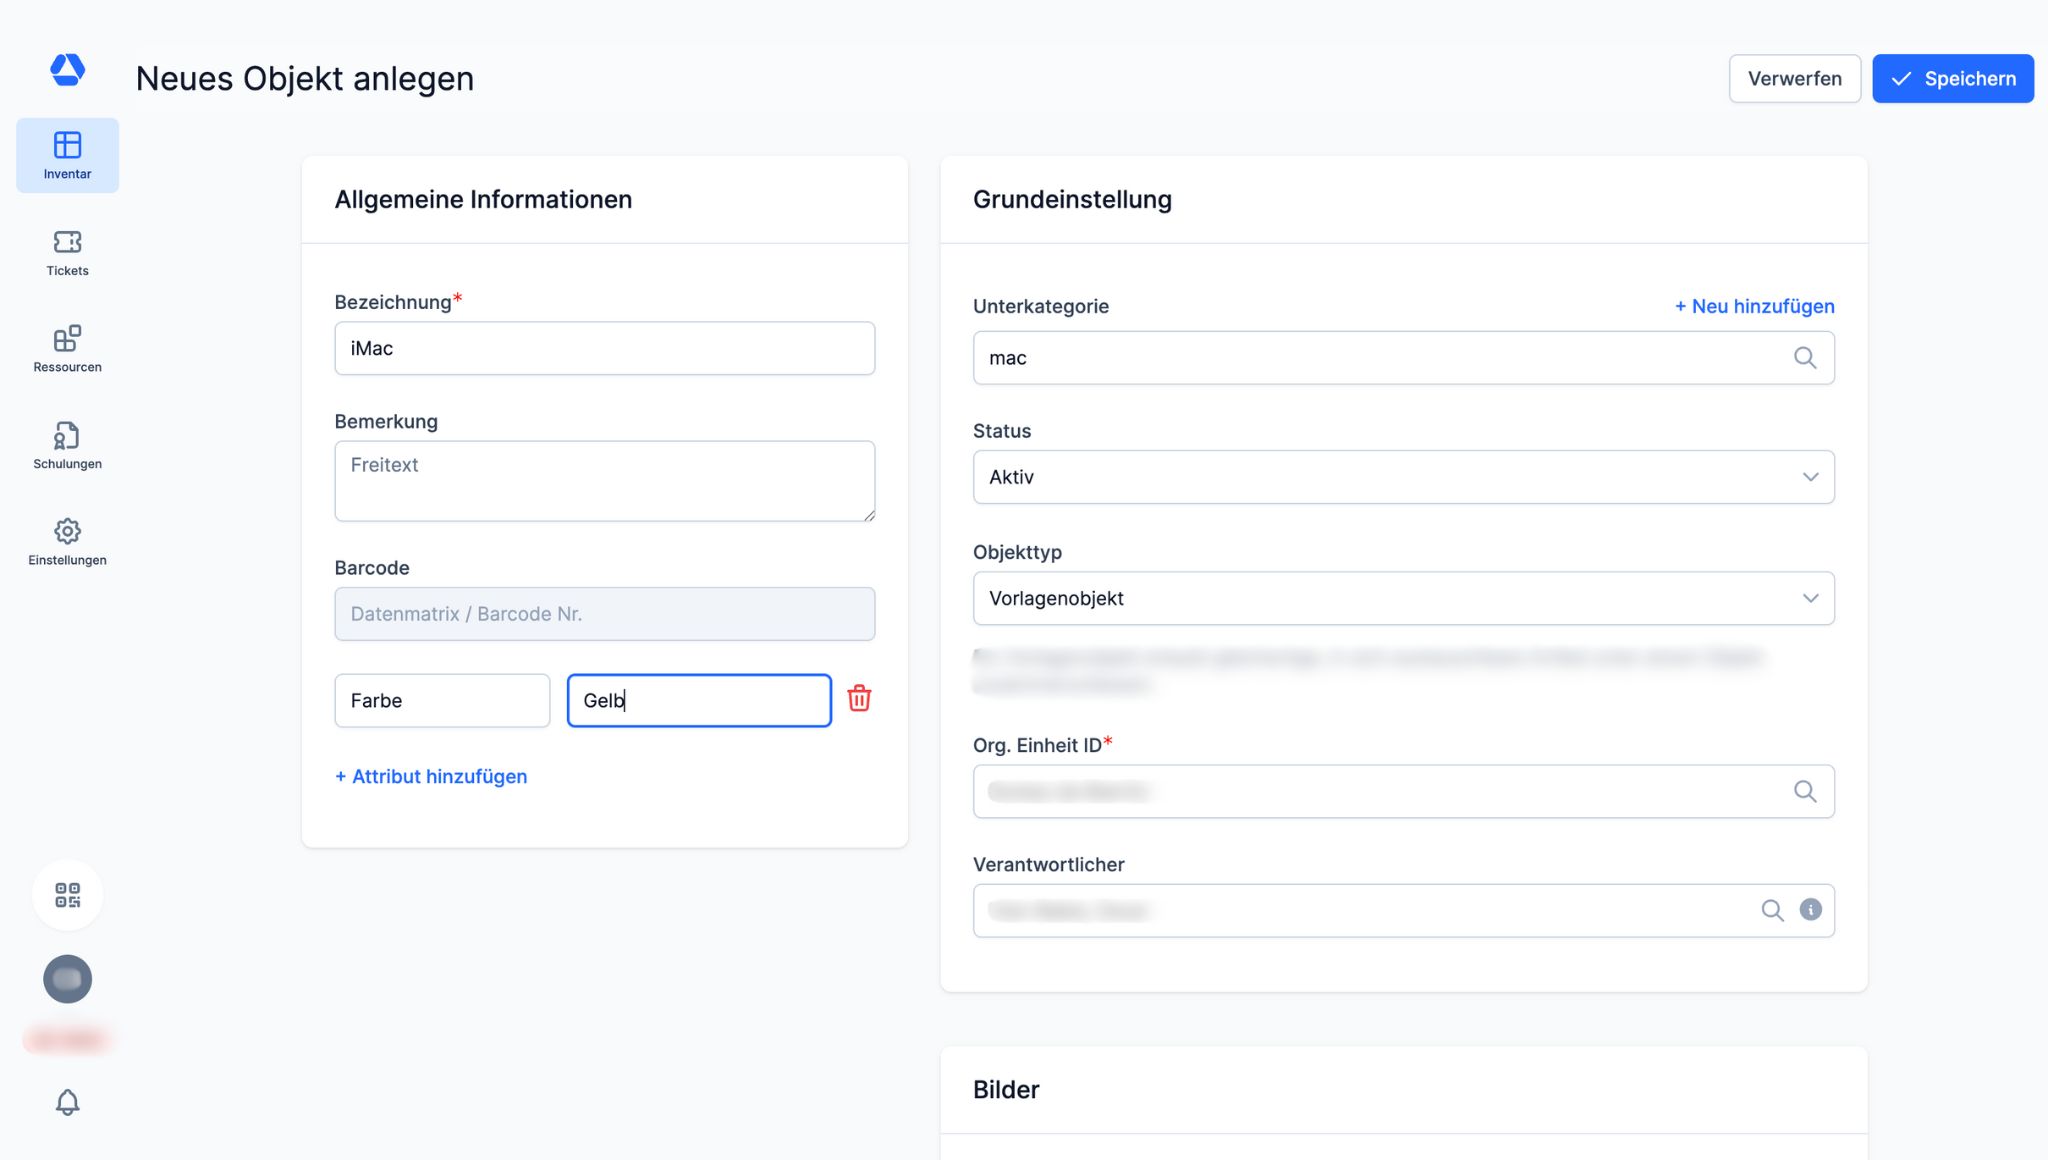
Task: Click the search icon in Unterkategorie field
Action: pyautogui.click(x=1804, y=358)
